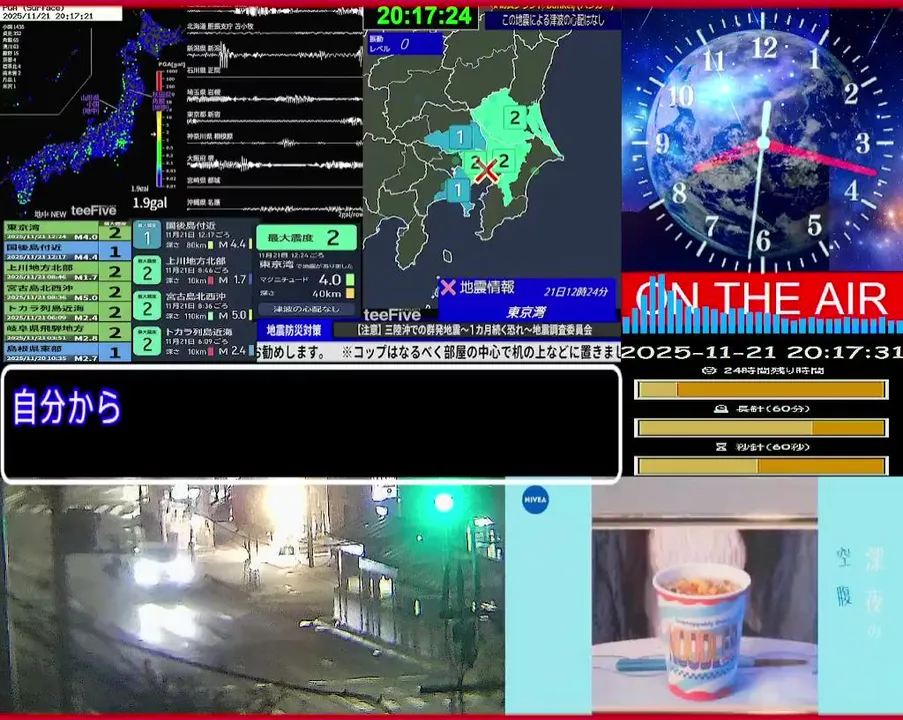Viewport: 903px width, 720px height.
Task: Click the analog earth clock face
Action: click(x=762, y=142)
